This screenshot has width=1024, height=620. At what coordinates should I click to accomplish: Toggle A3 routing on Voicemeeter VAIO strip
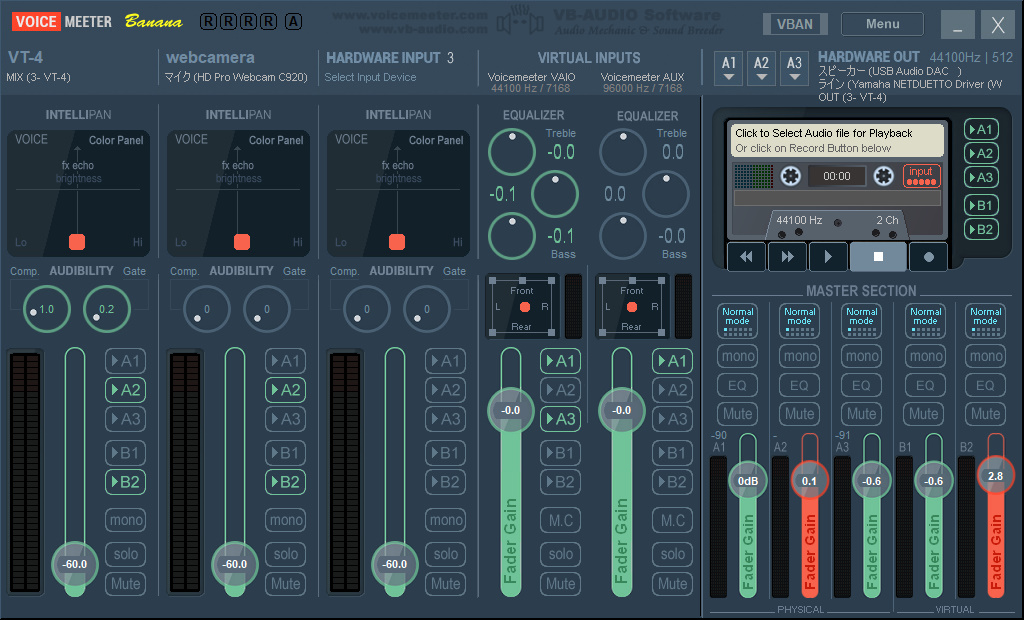pos(560,419)
